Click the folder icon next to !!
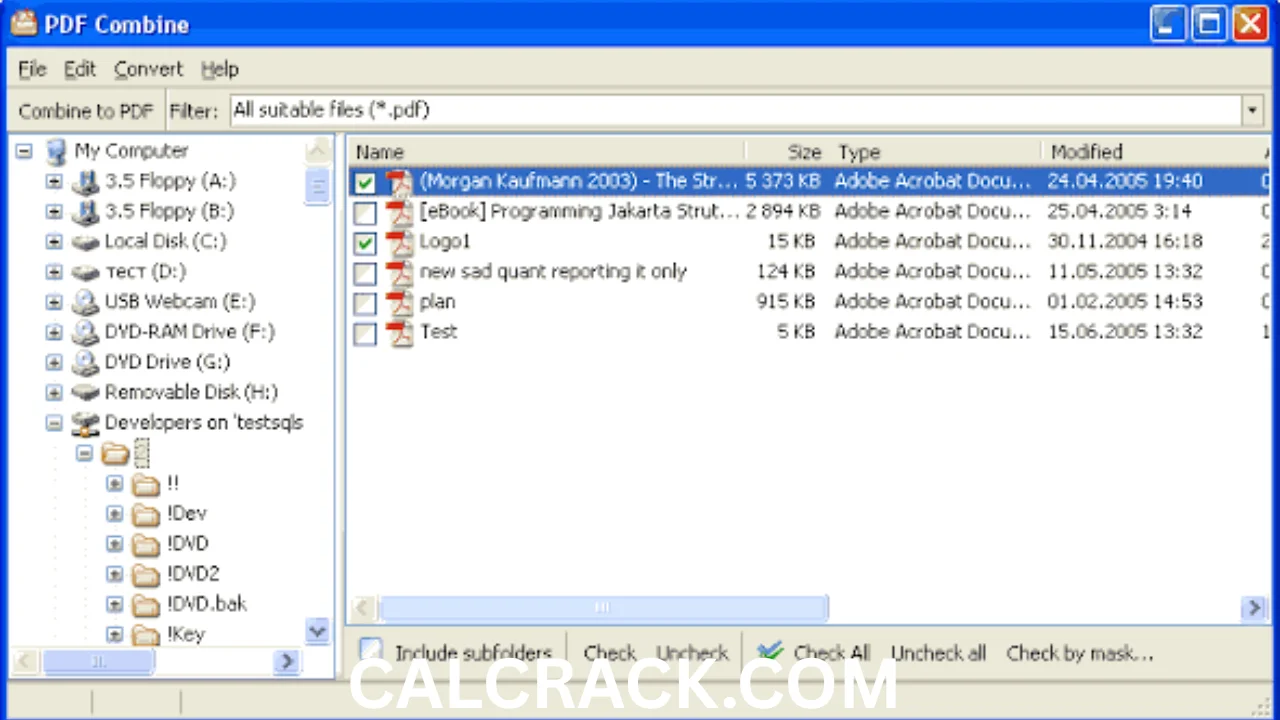The image size is (1280, 720). pos(146,485)
